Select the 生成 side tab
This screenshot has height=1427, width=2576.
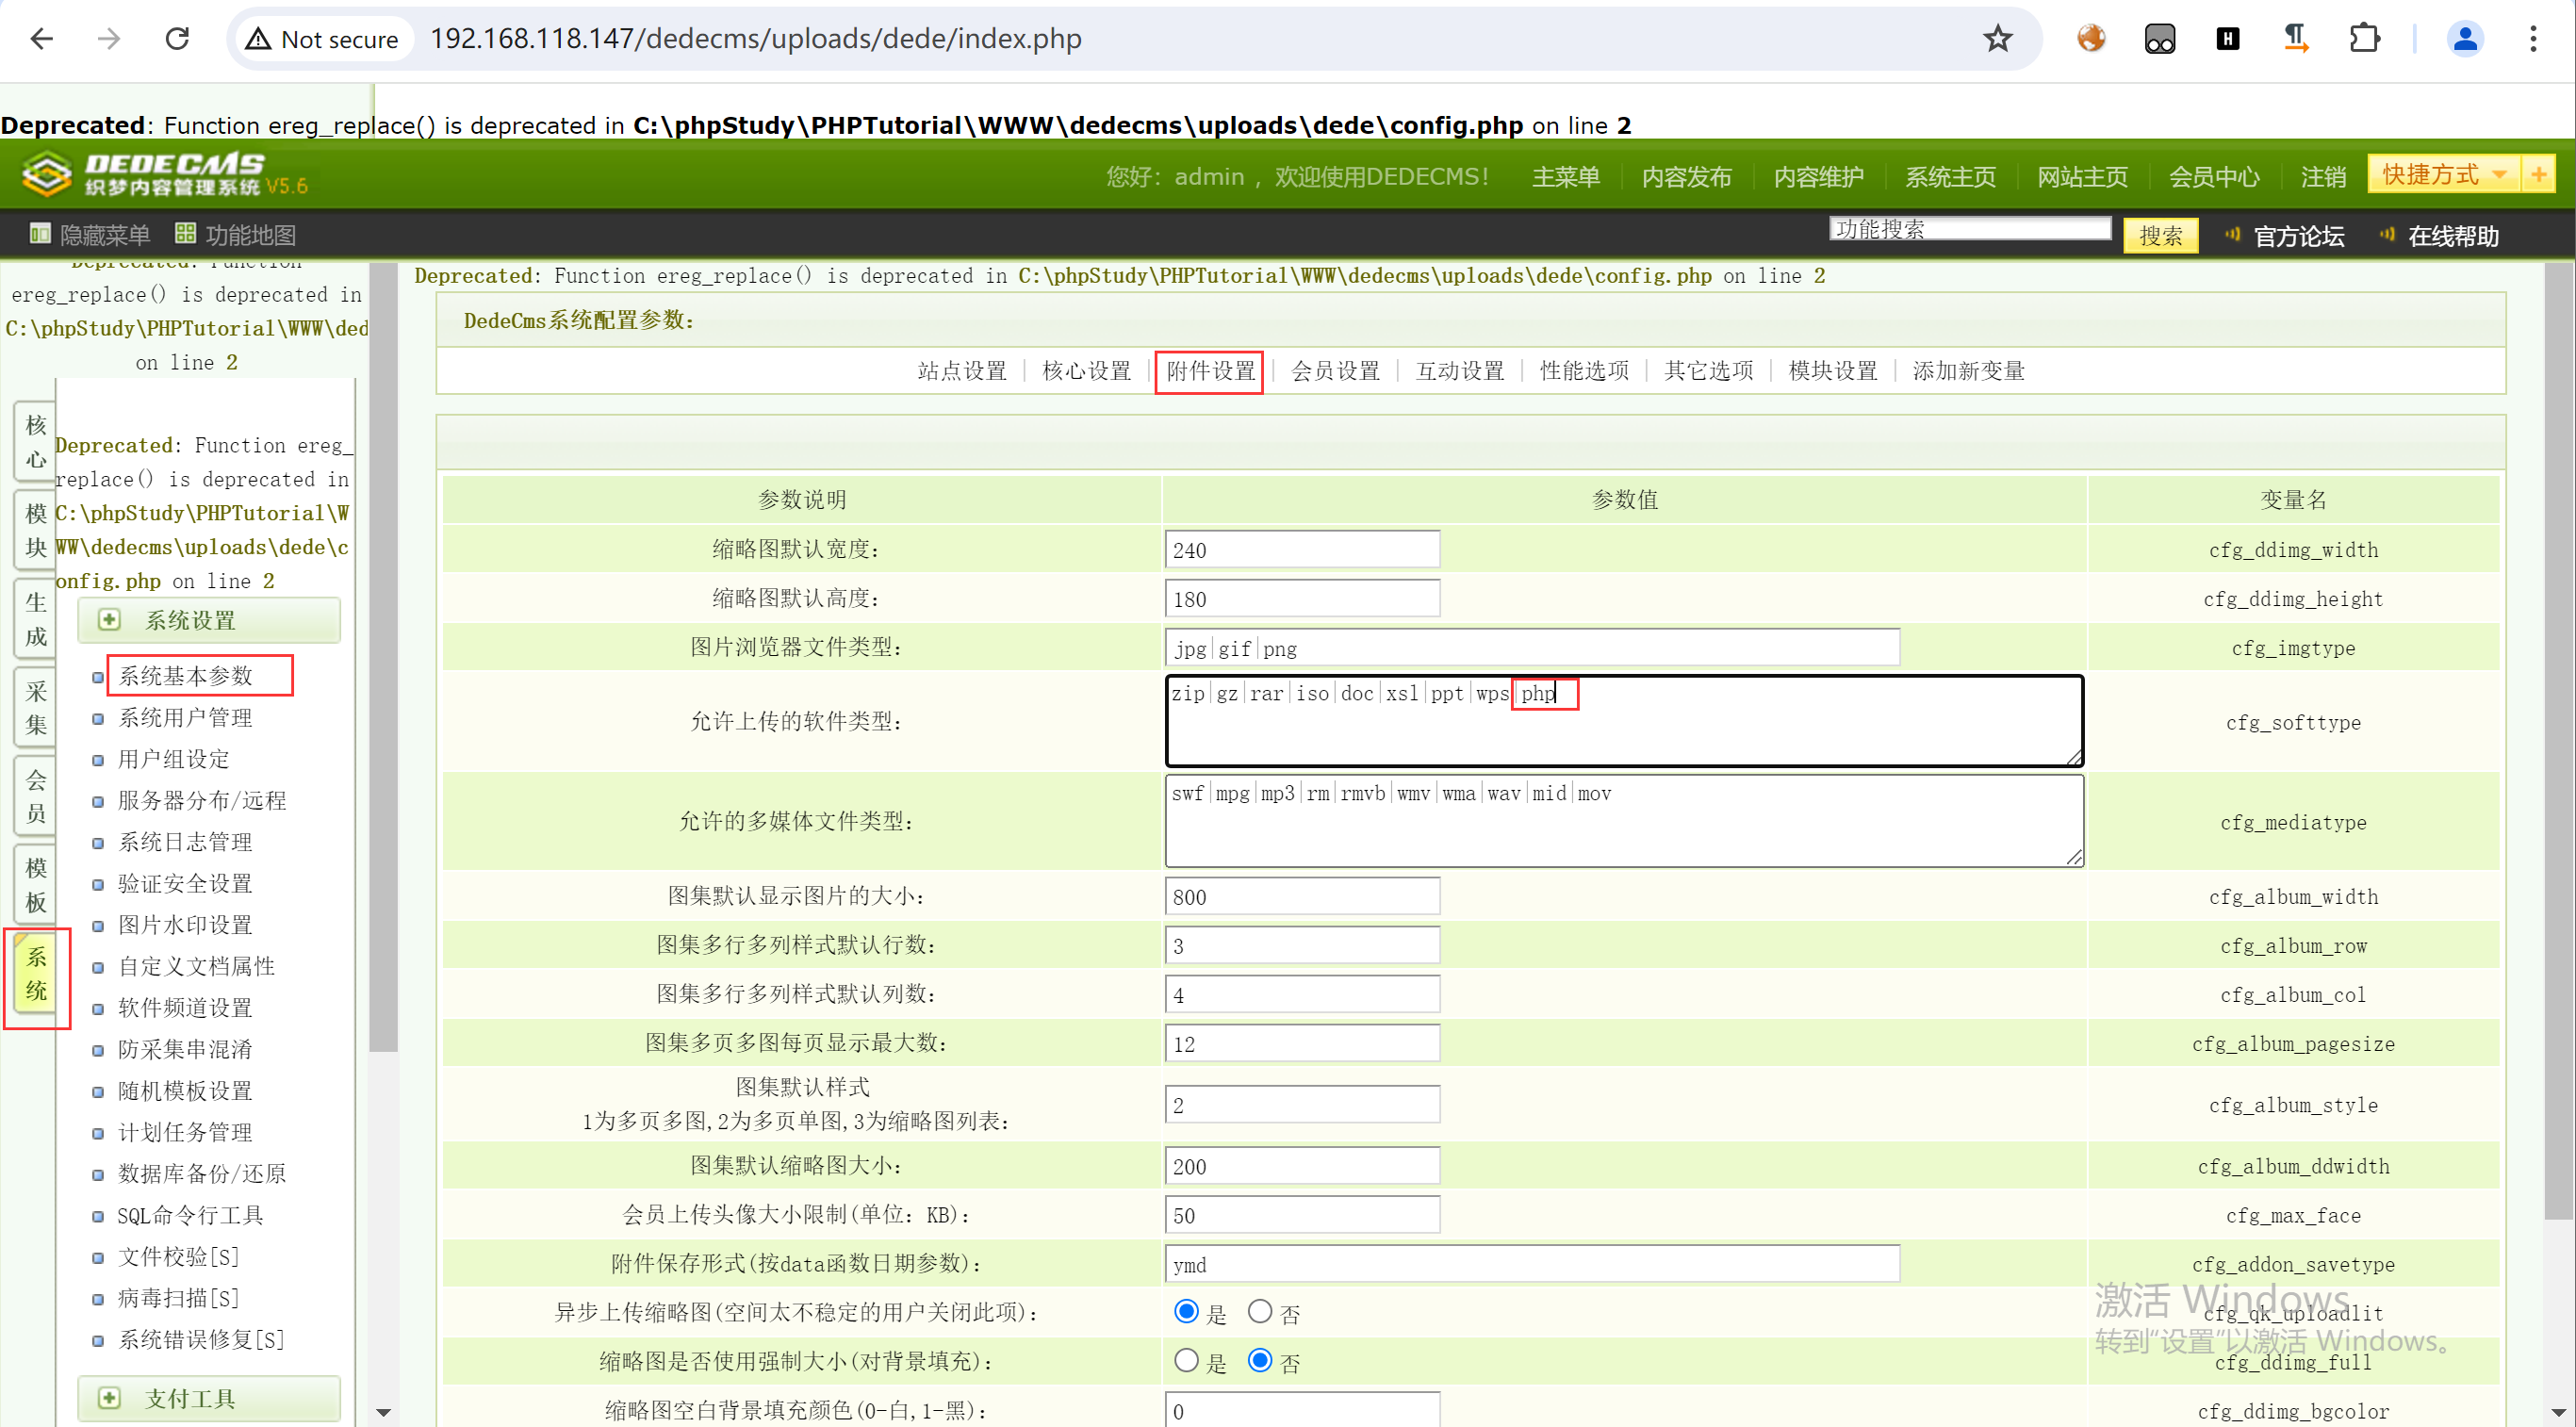tap(35, 619)
